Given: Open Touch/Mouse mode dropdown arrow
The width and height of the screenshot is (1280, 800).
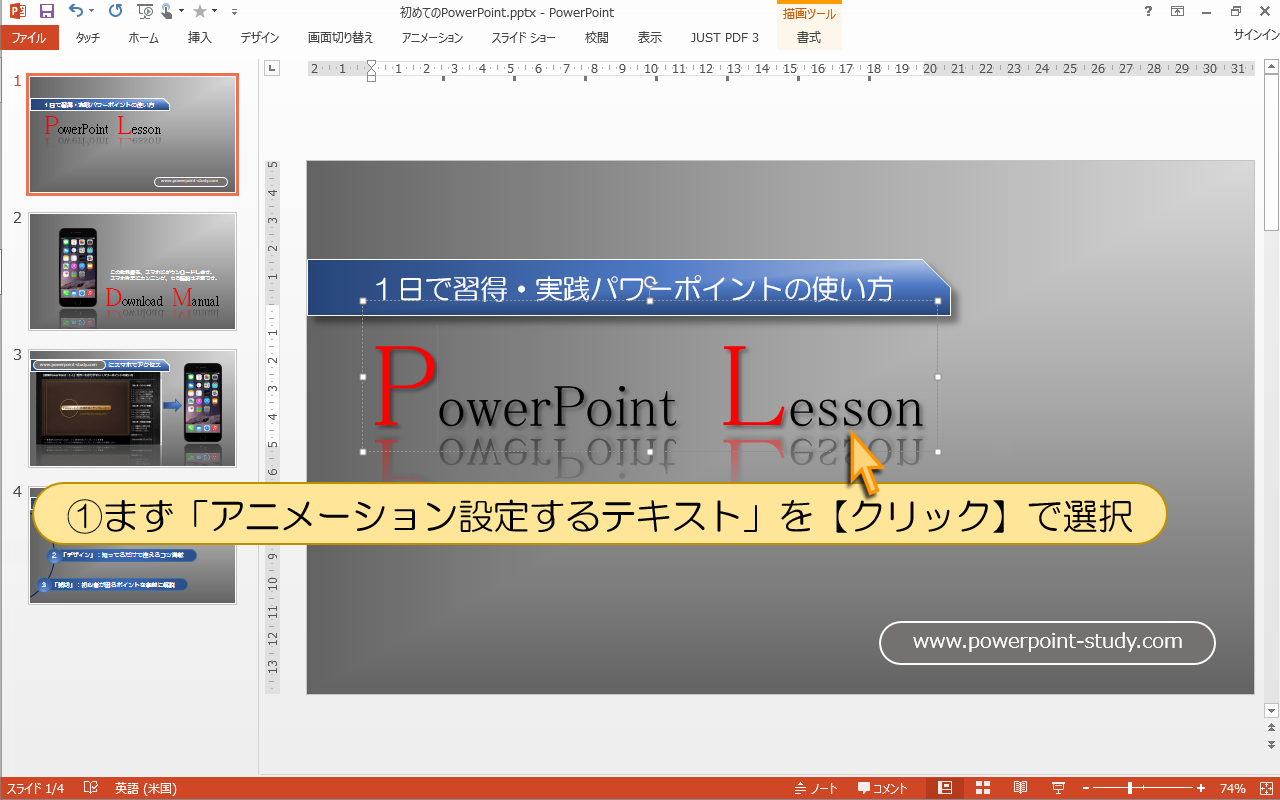Looking at the screenshot, I should pyautogui.click(x=180, y=12).
